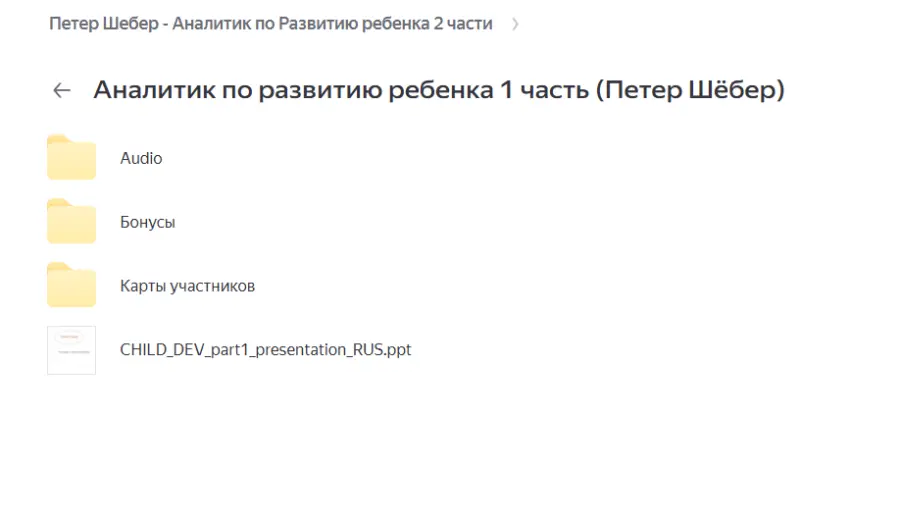Select the text label Audio
Image resolution: width=900 pixels, height=523 pixels.
[141, 158]
